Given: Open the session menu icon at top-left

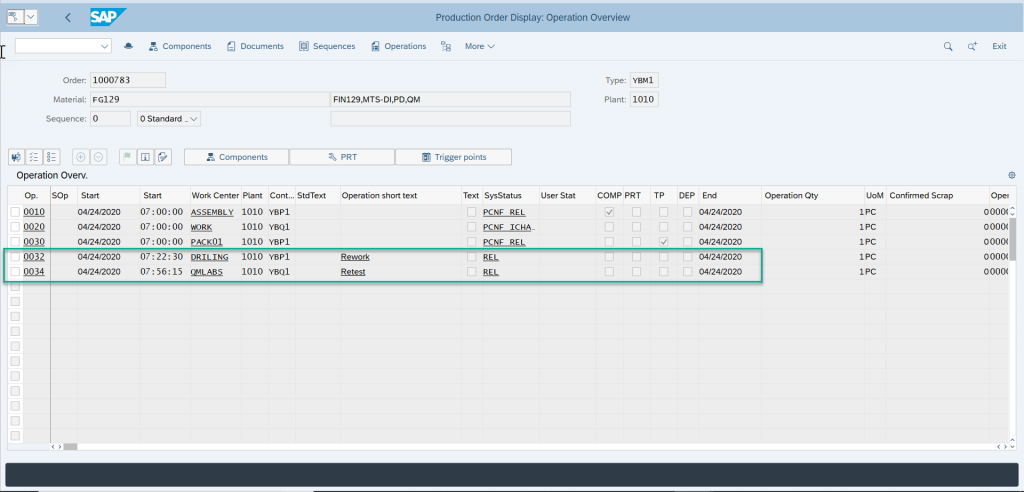Looking at the screenshot, I should click(14, 18).
